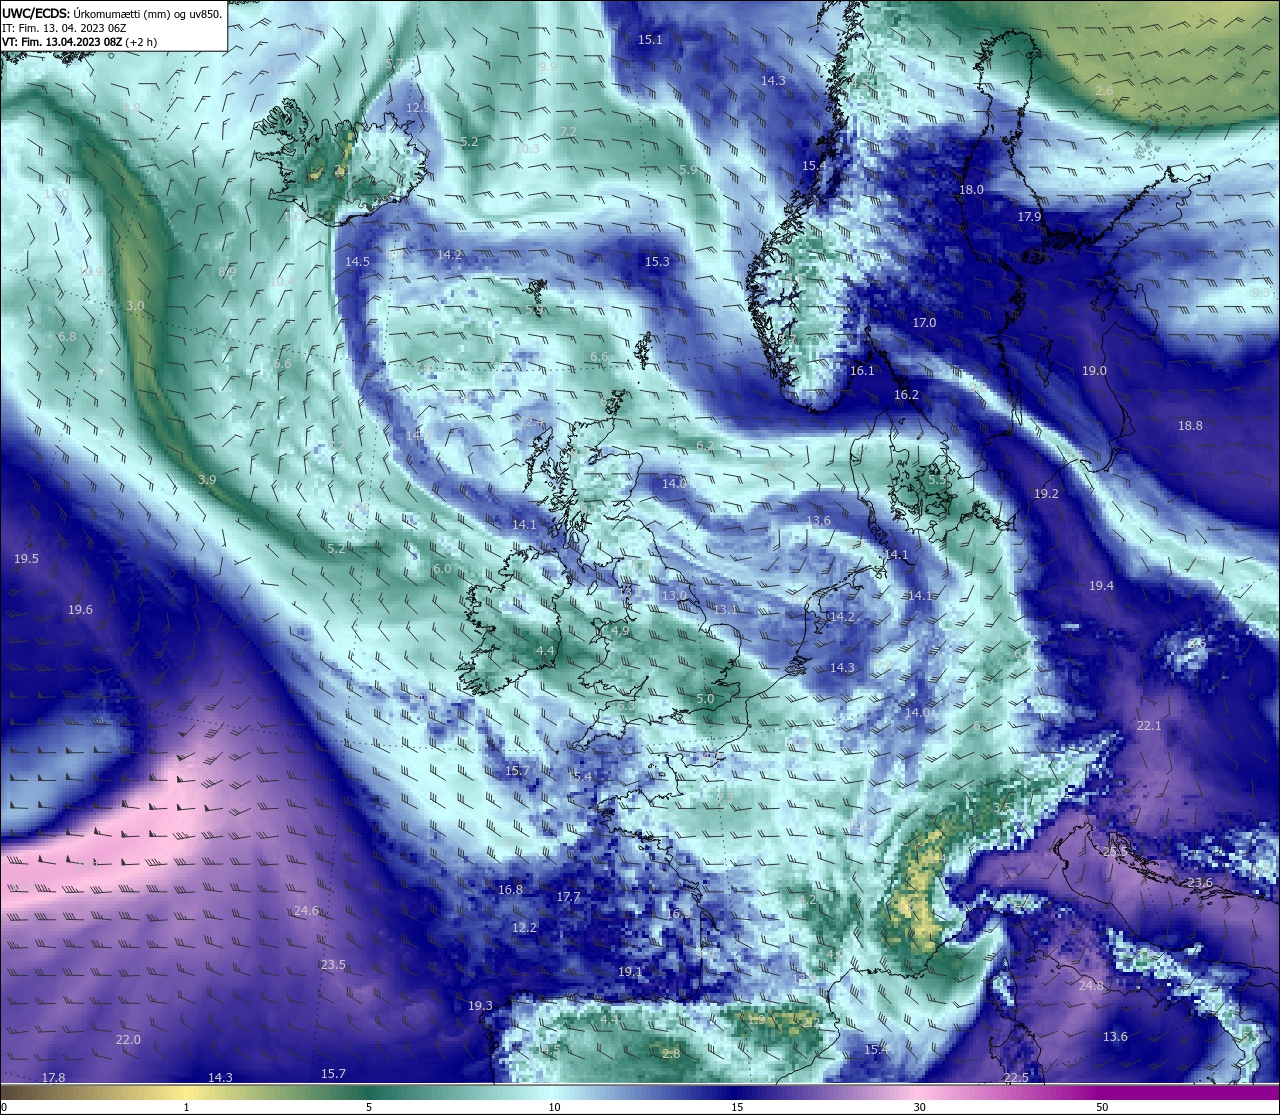This screenshot has height=1115, width=1280.
Task: Select the map value 3.9
Action: tap(207, 479)
